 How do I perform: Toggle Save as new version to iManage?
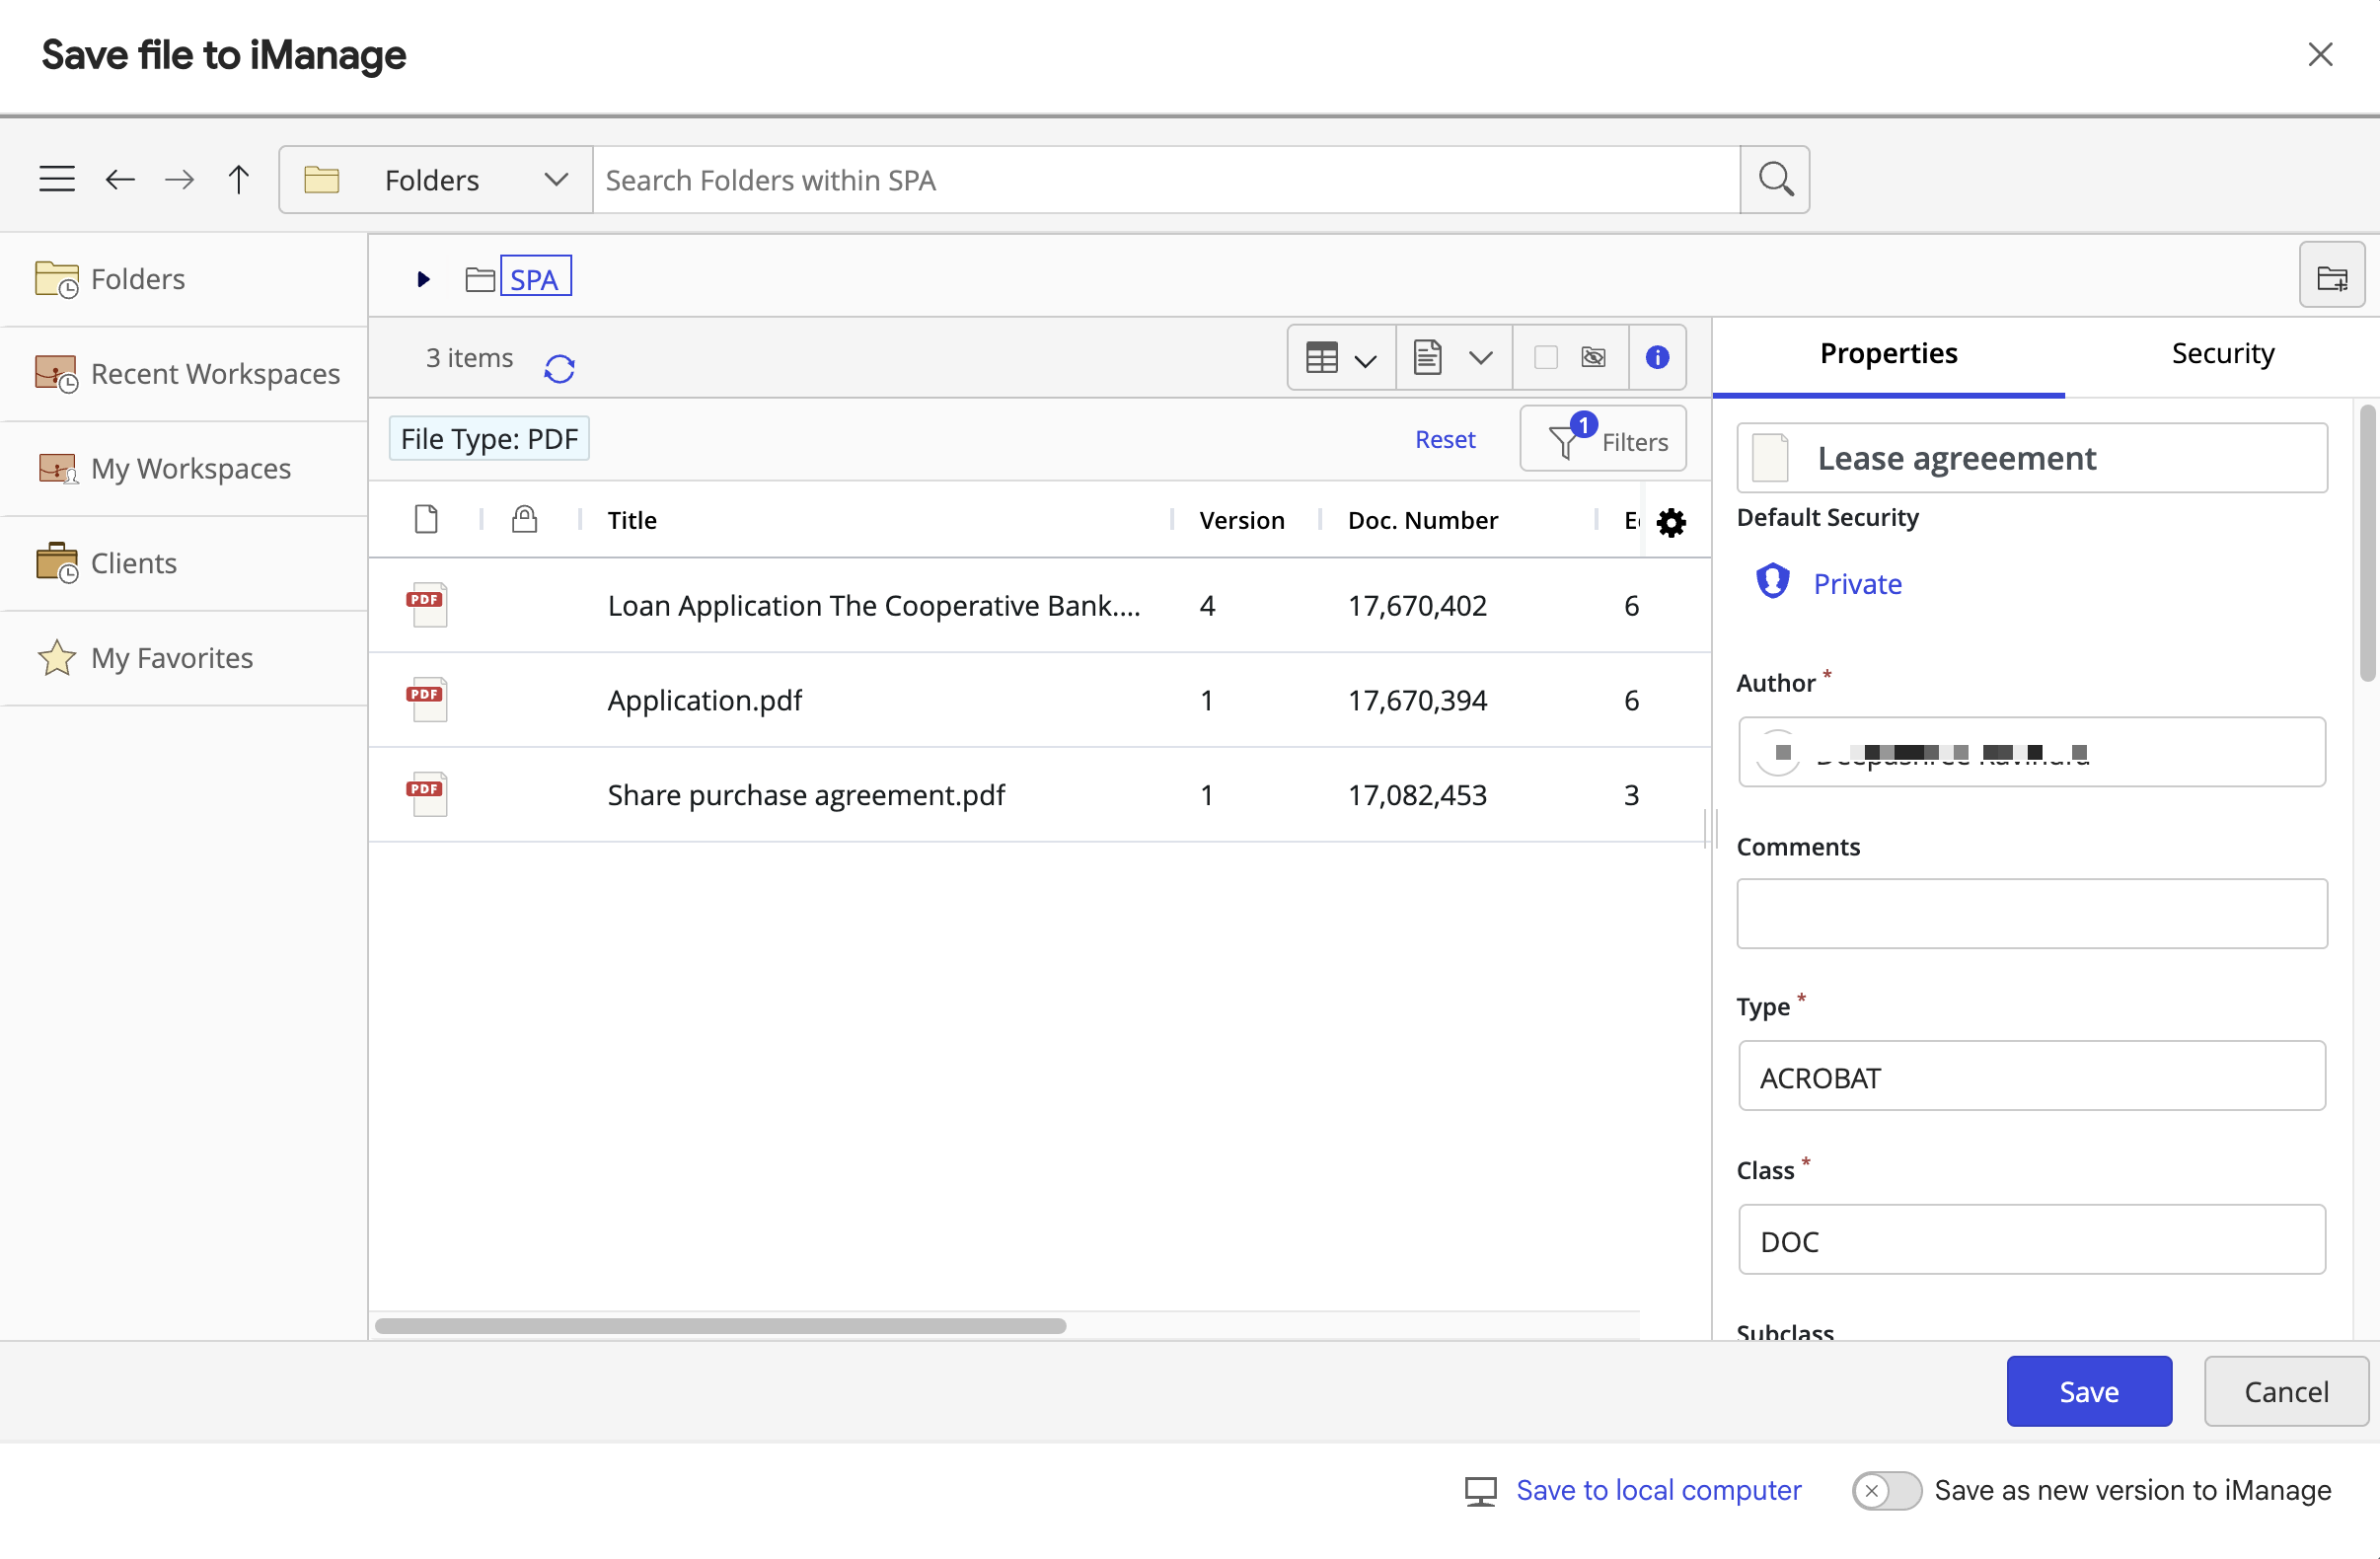[x=1885, y=1490]
